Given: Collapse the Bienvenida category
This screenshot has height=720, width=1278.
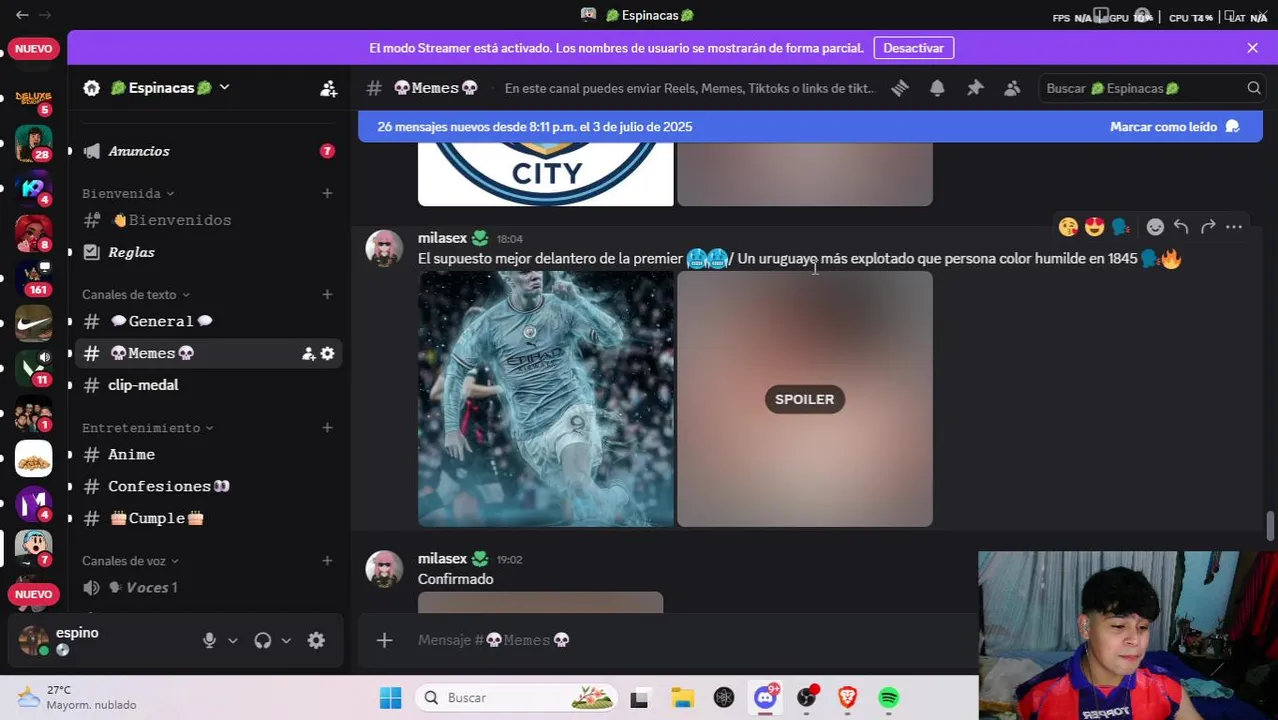Looking at the screenshot, I should click(x=128, y=193).
